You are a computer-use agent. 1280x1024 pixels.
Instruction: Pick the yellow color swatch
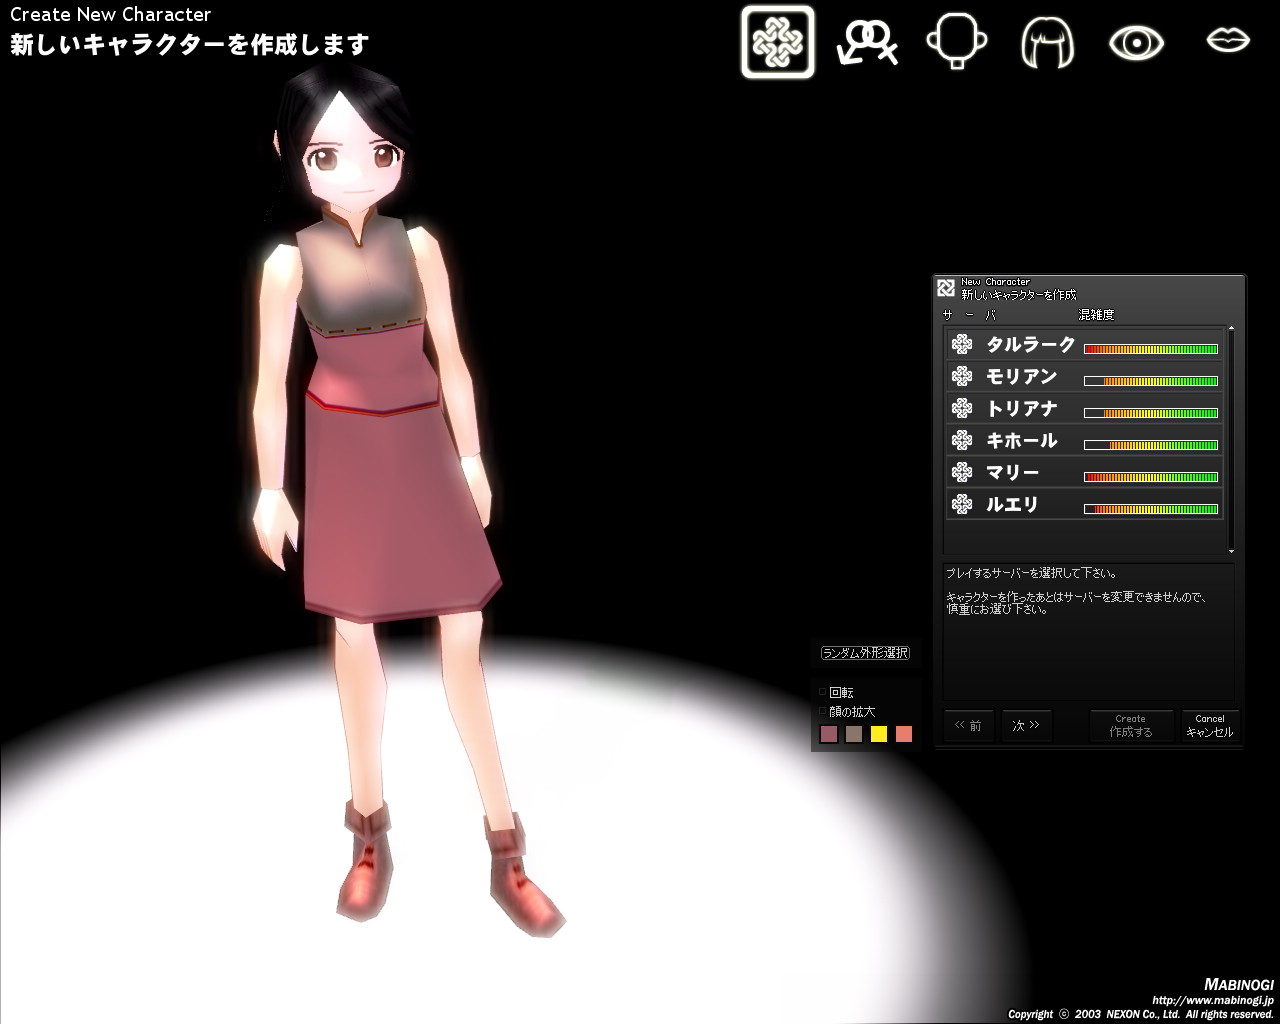pyautogui.click(x=879, y=734)
